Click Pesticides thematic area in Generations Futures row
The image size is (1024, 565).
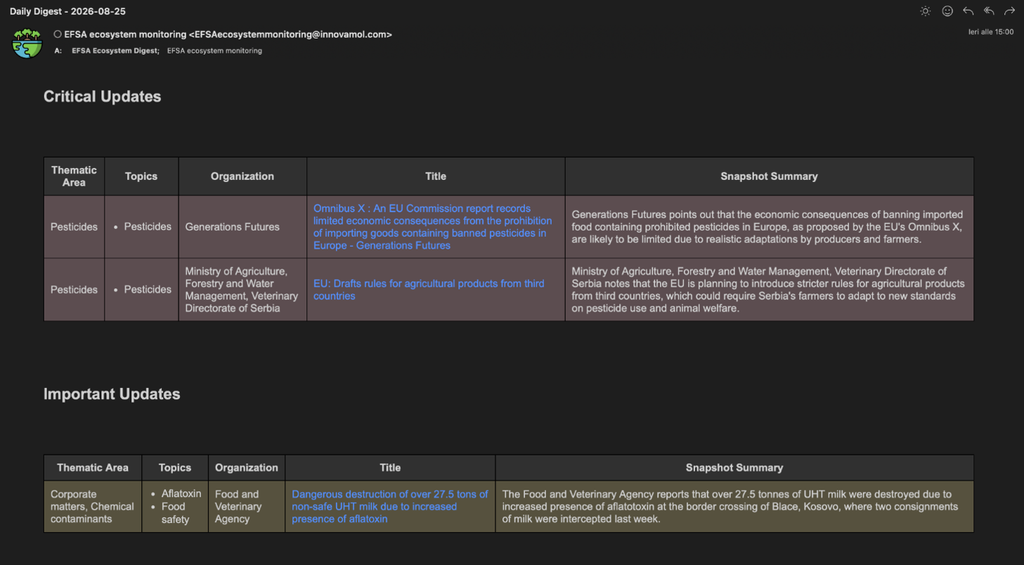coord(74,227)
